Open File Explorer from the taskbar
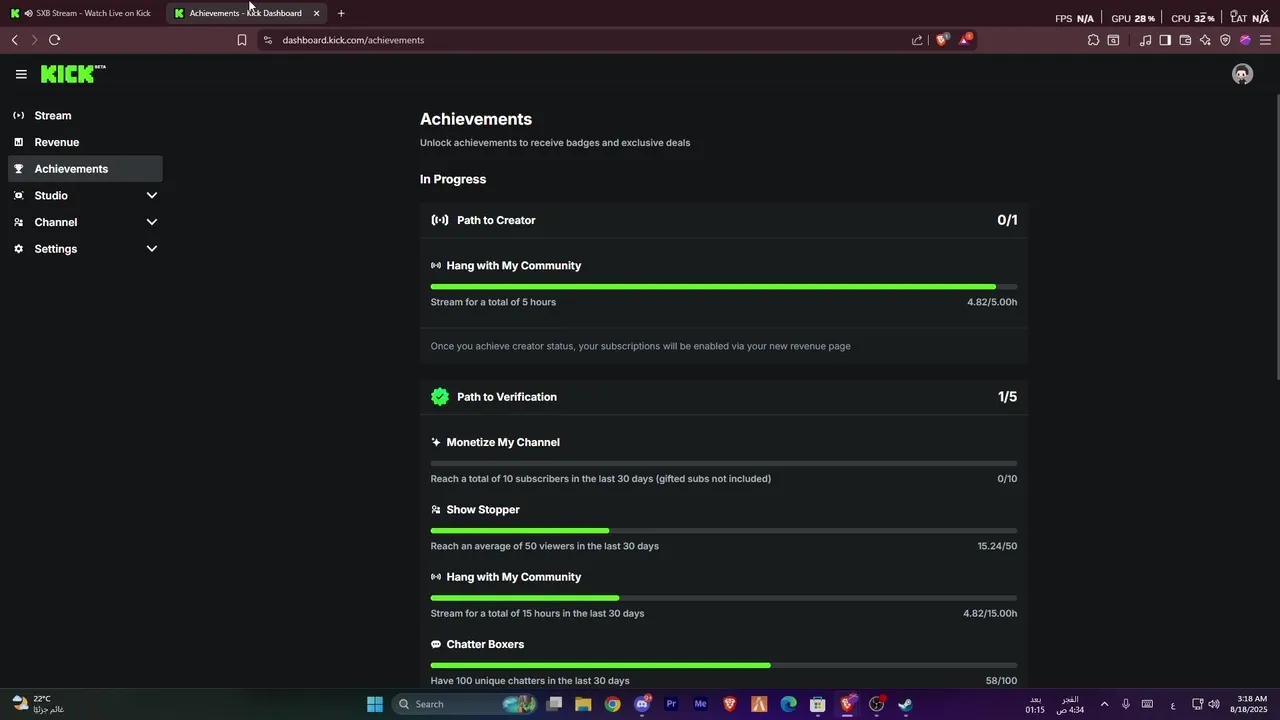This screenshot has width=1280, height=720. pos(583,704)
